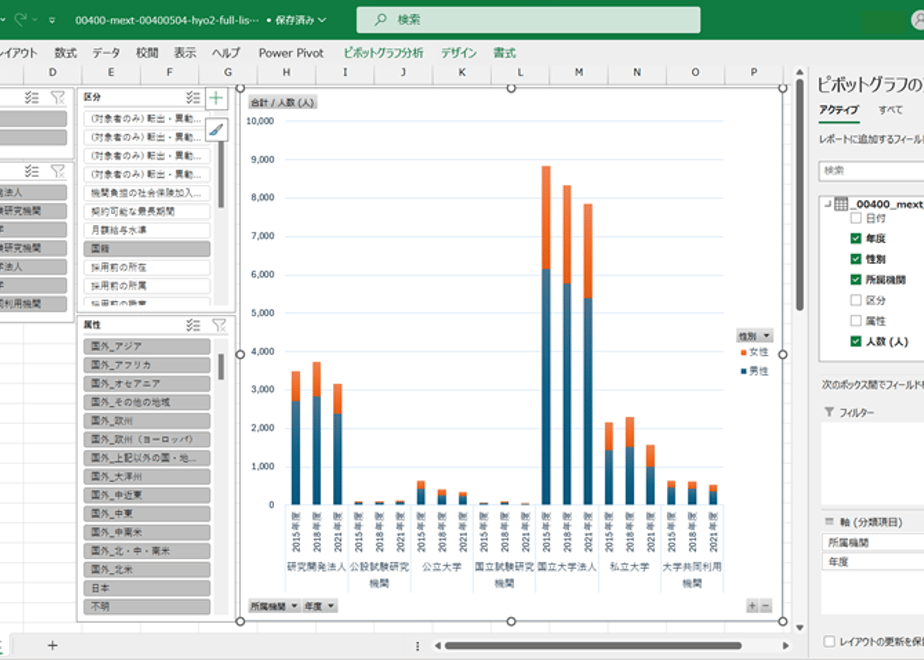Open the chart styles brush button
924x660 pixels.
216,129
